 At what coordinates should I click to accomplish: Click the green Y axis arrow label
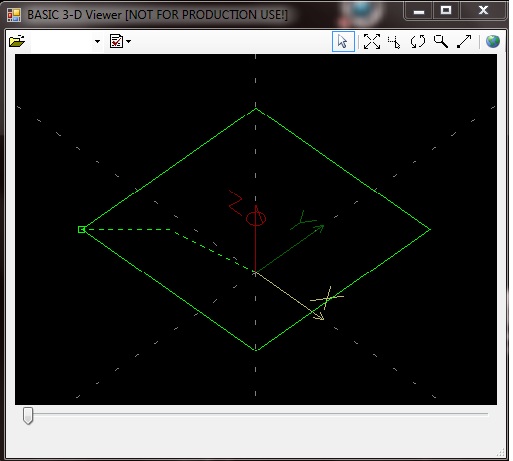[x=303, y=220]
